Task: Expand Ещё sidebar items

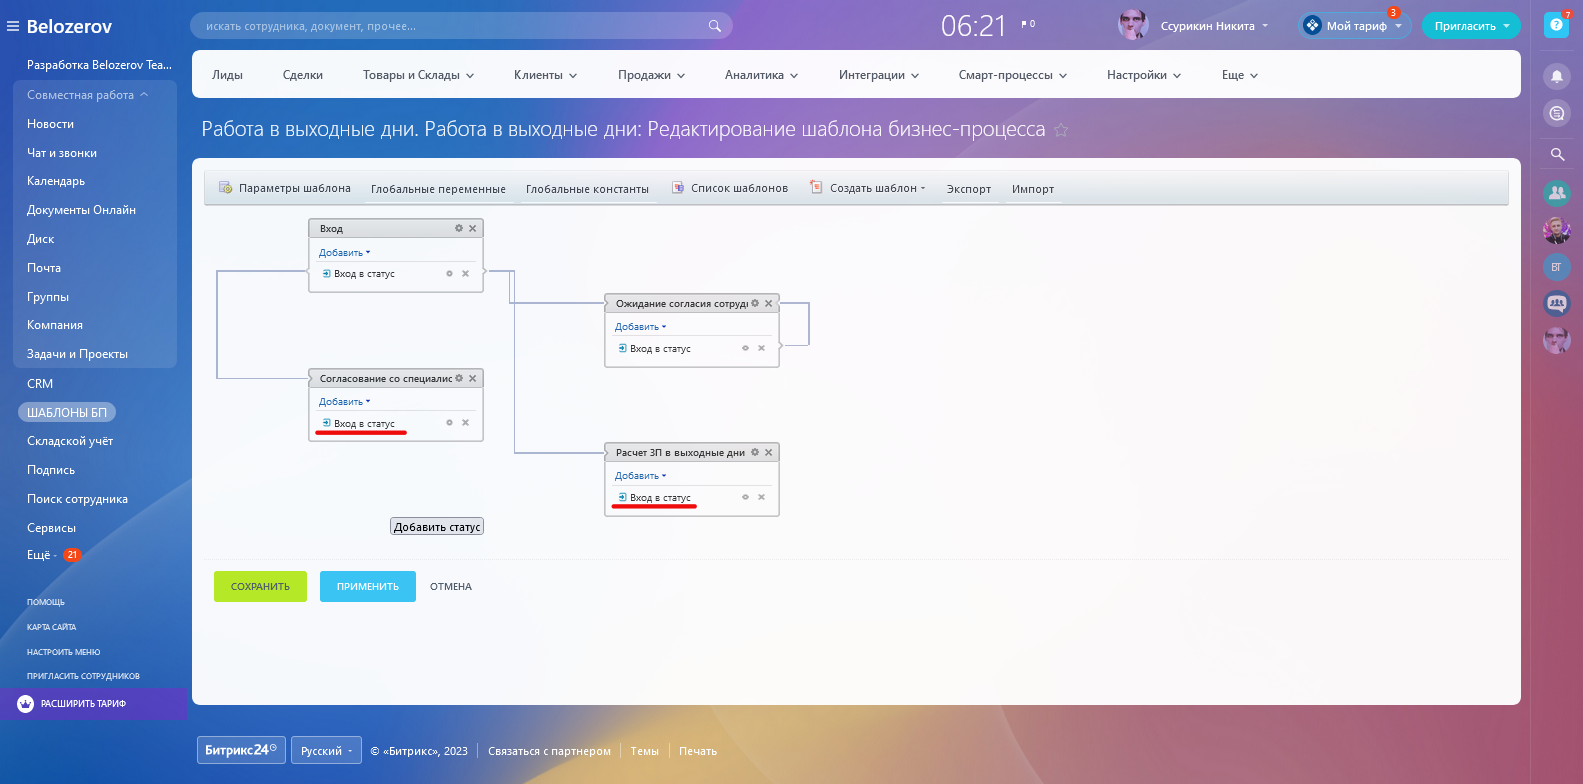Action: click(x=42, y=555)
